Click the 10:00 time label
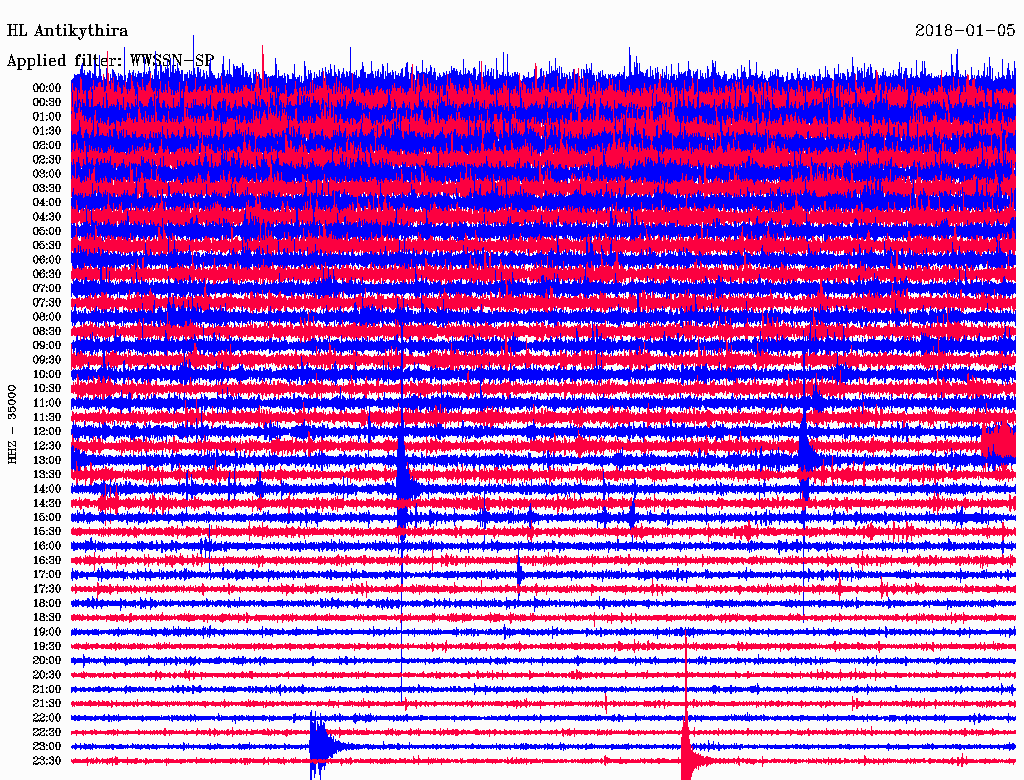Viewport: 1024px width, 780px height. [47, 374]
